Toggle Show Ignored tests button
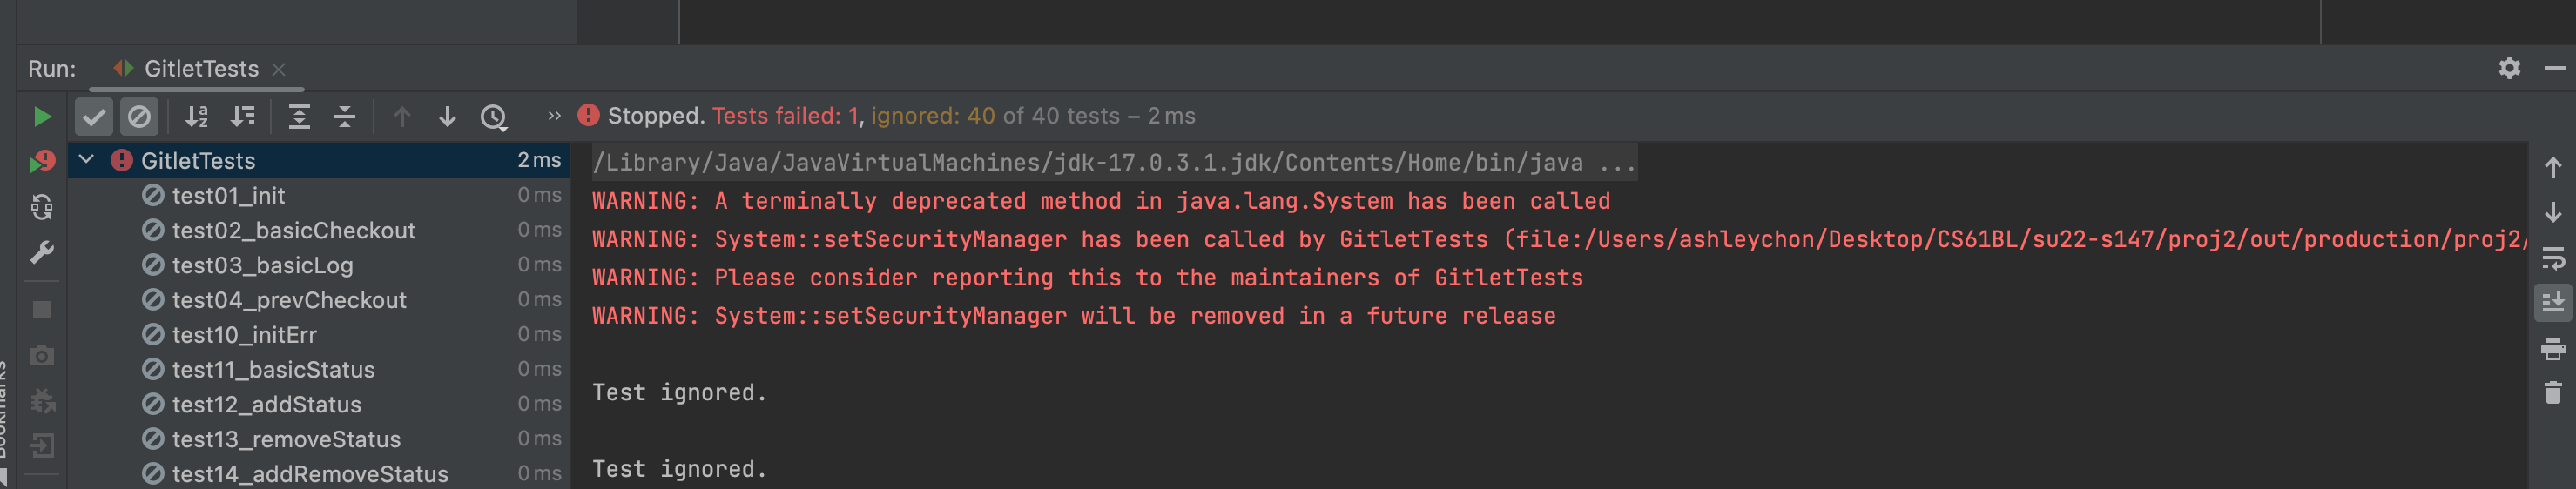This screenshot has height=489, width=2576. pyautogui.click(x=139, y=117)
